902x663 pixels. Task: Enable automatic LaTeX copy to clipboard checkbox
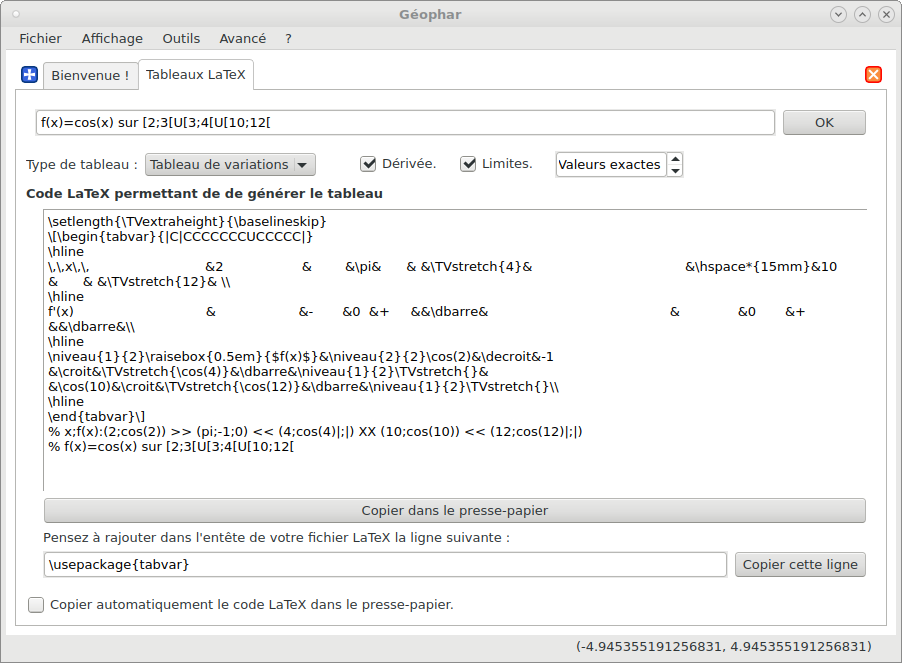[x=36, y=605]
